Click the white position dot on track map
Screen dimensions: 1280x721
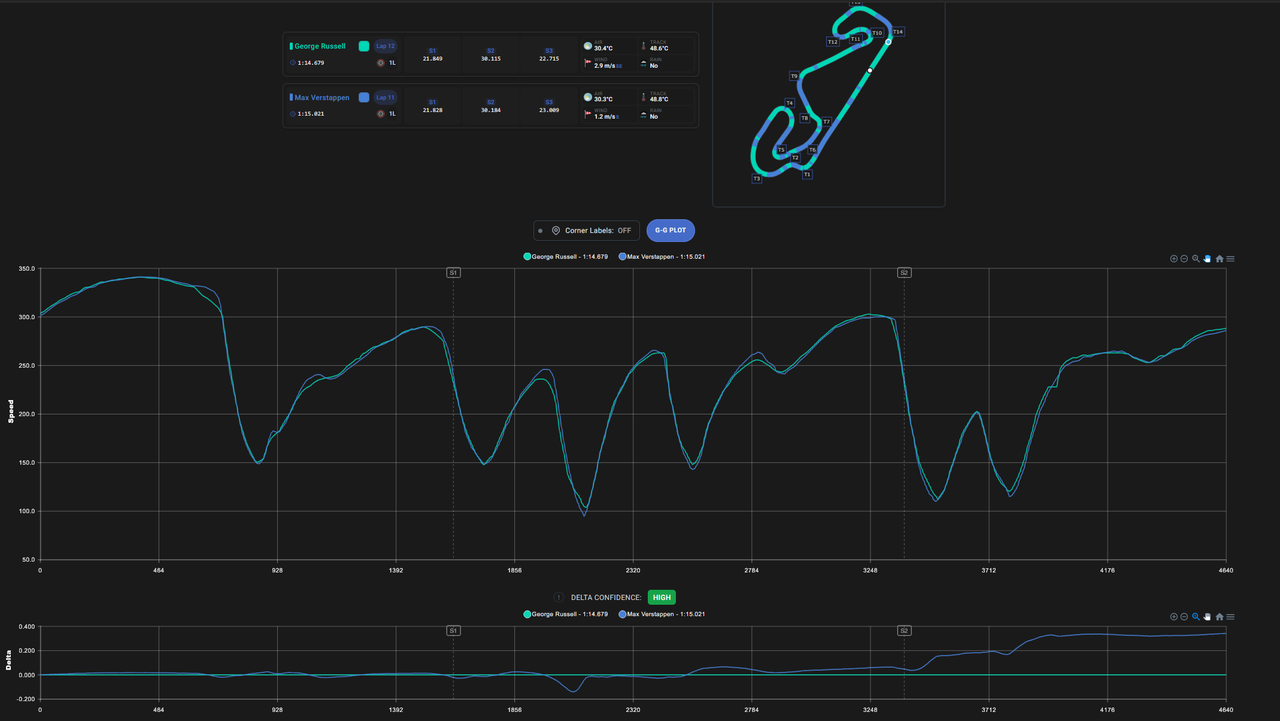click(870, 70)
